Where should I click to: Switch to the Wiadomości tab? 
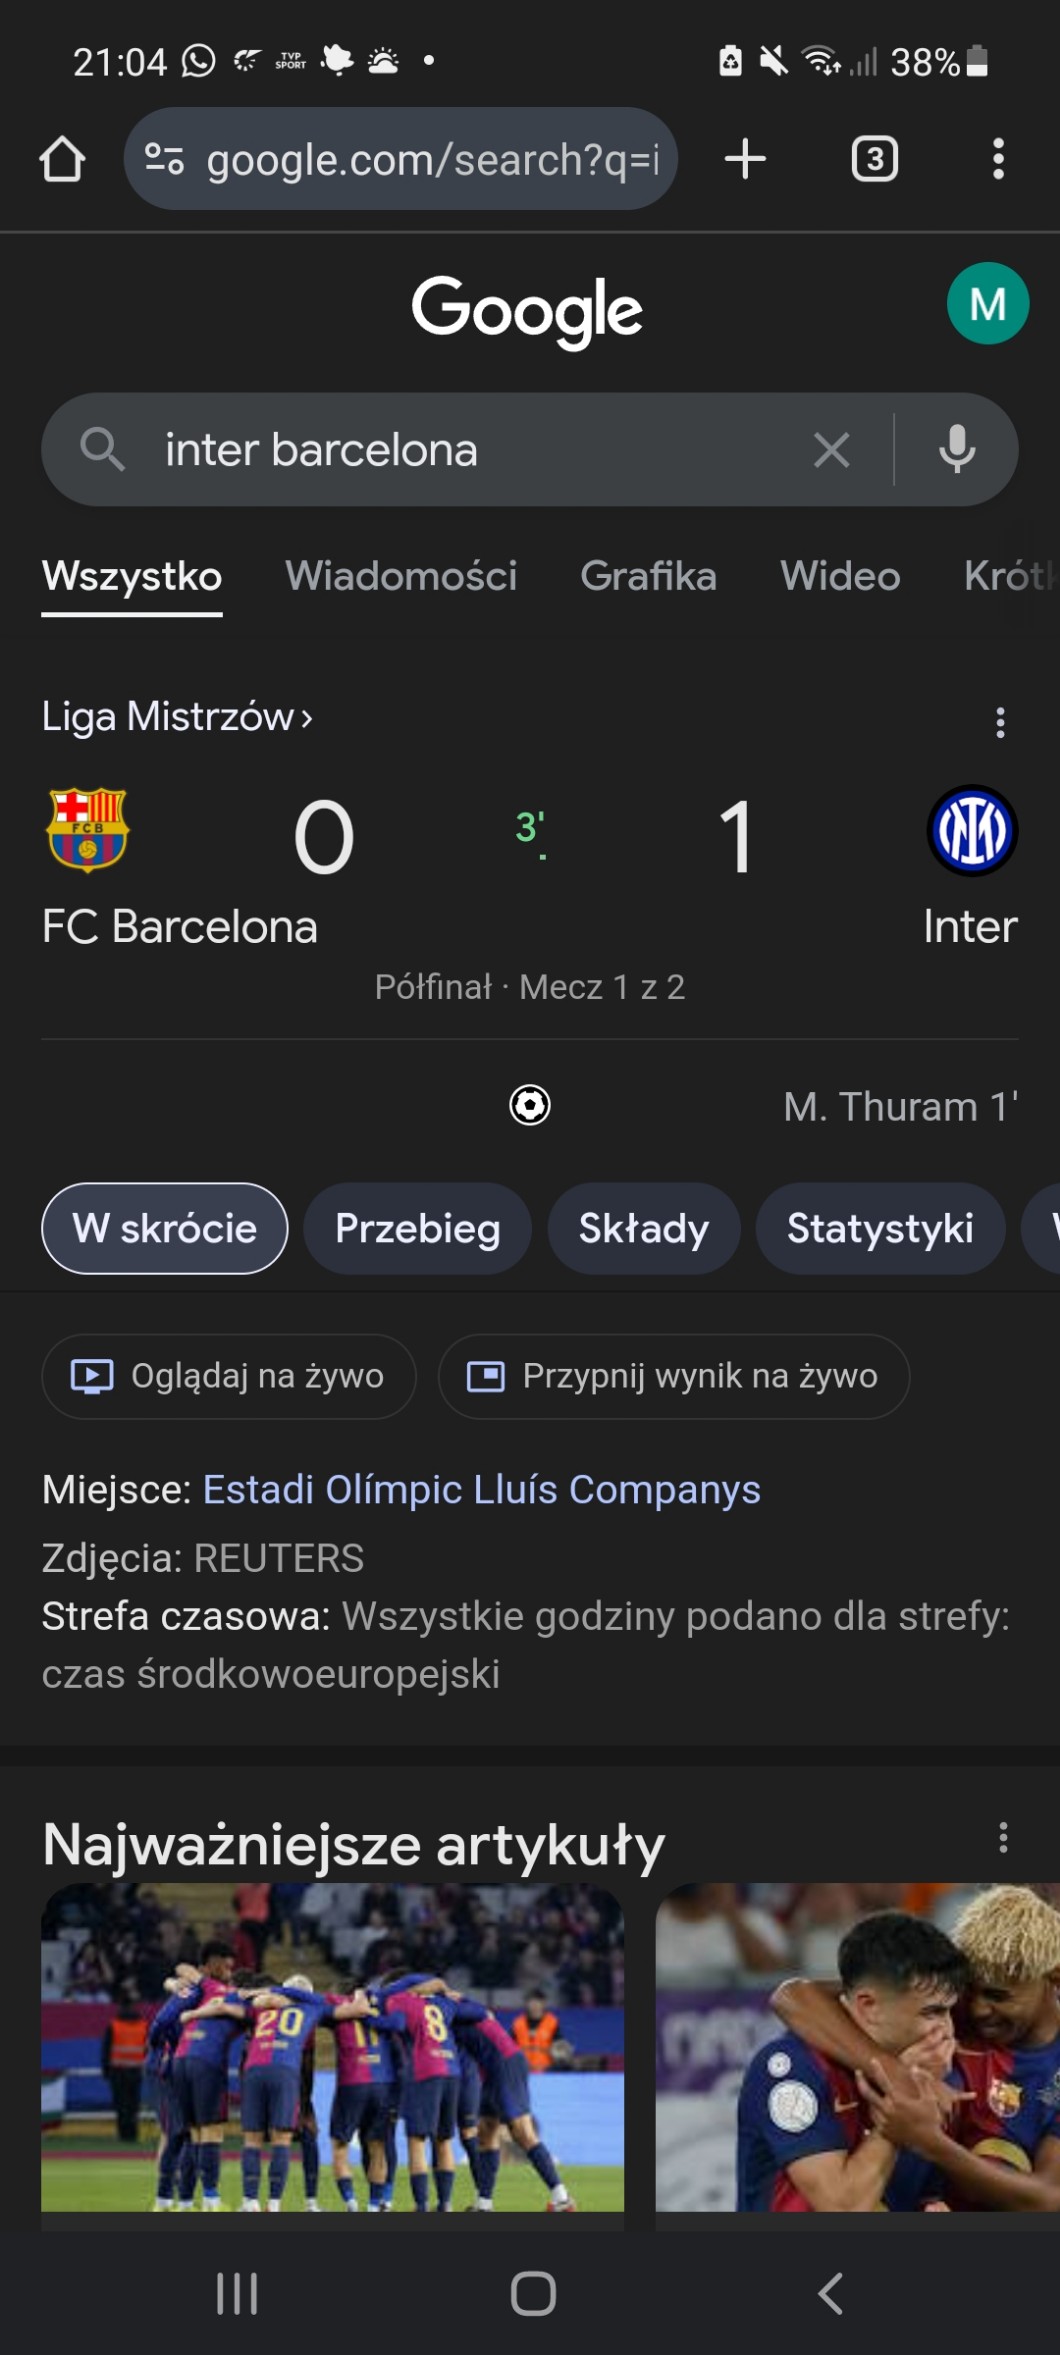pos(401,576)
